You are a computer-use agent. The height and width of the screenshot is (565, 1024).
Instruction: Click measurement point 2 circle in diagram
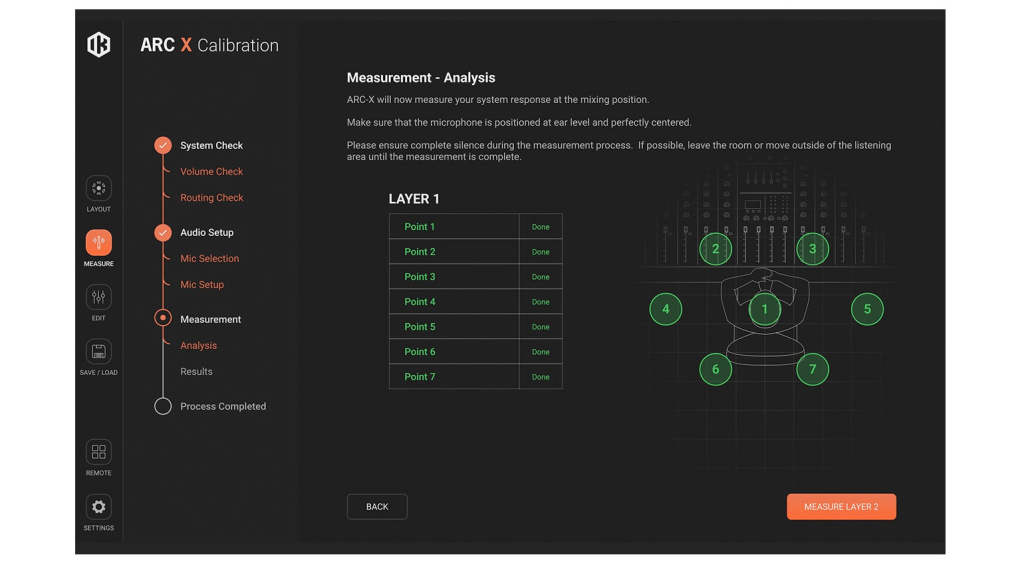(716, 249)
